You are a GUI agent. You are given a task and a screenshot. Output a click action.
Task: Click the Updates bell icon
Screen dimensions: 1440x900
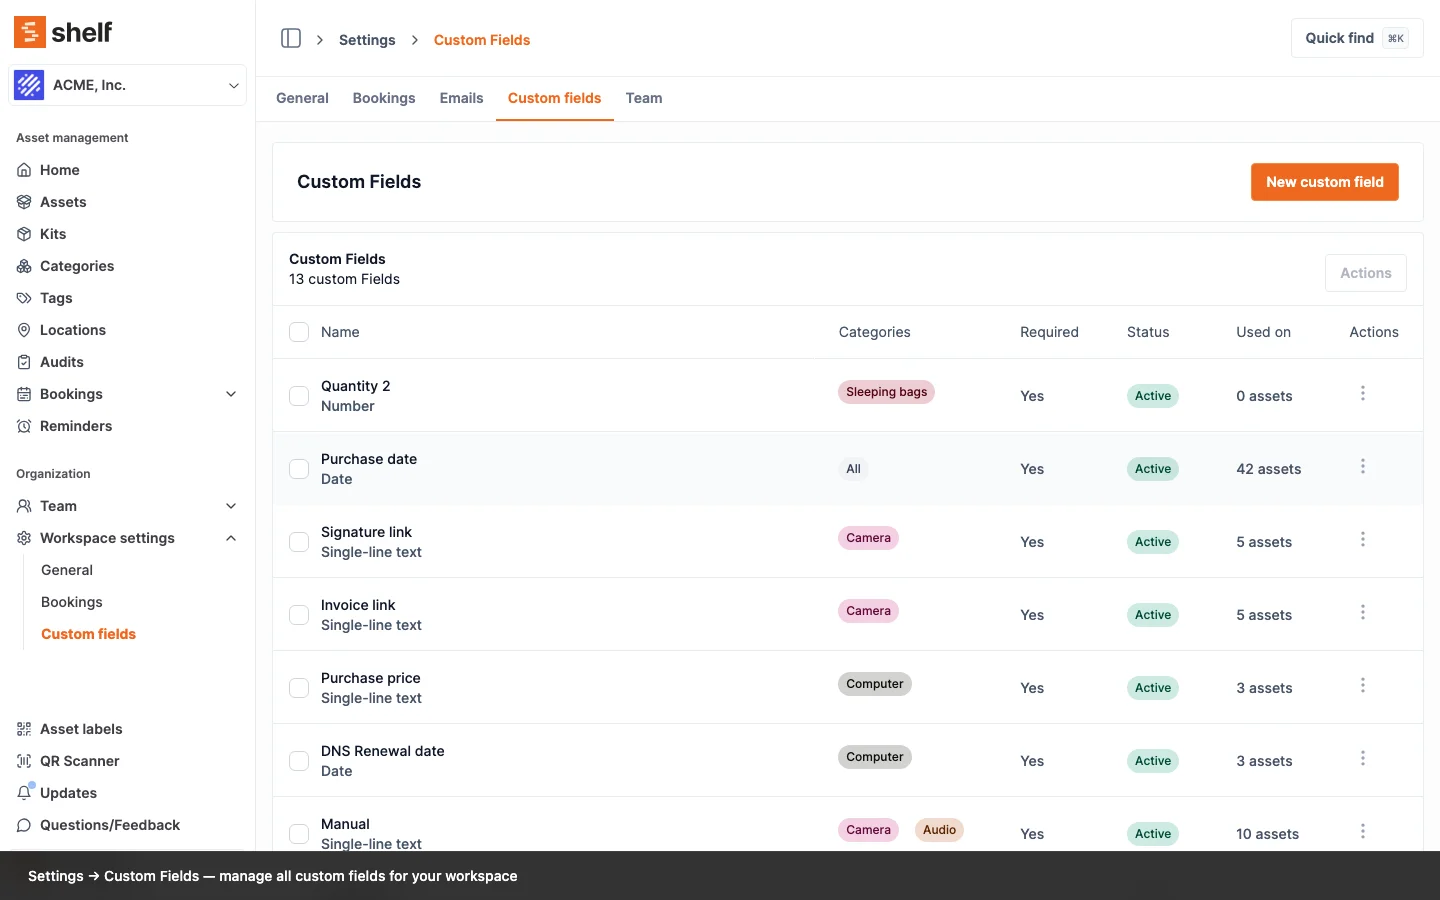tap(24, 793)
